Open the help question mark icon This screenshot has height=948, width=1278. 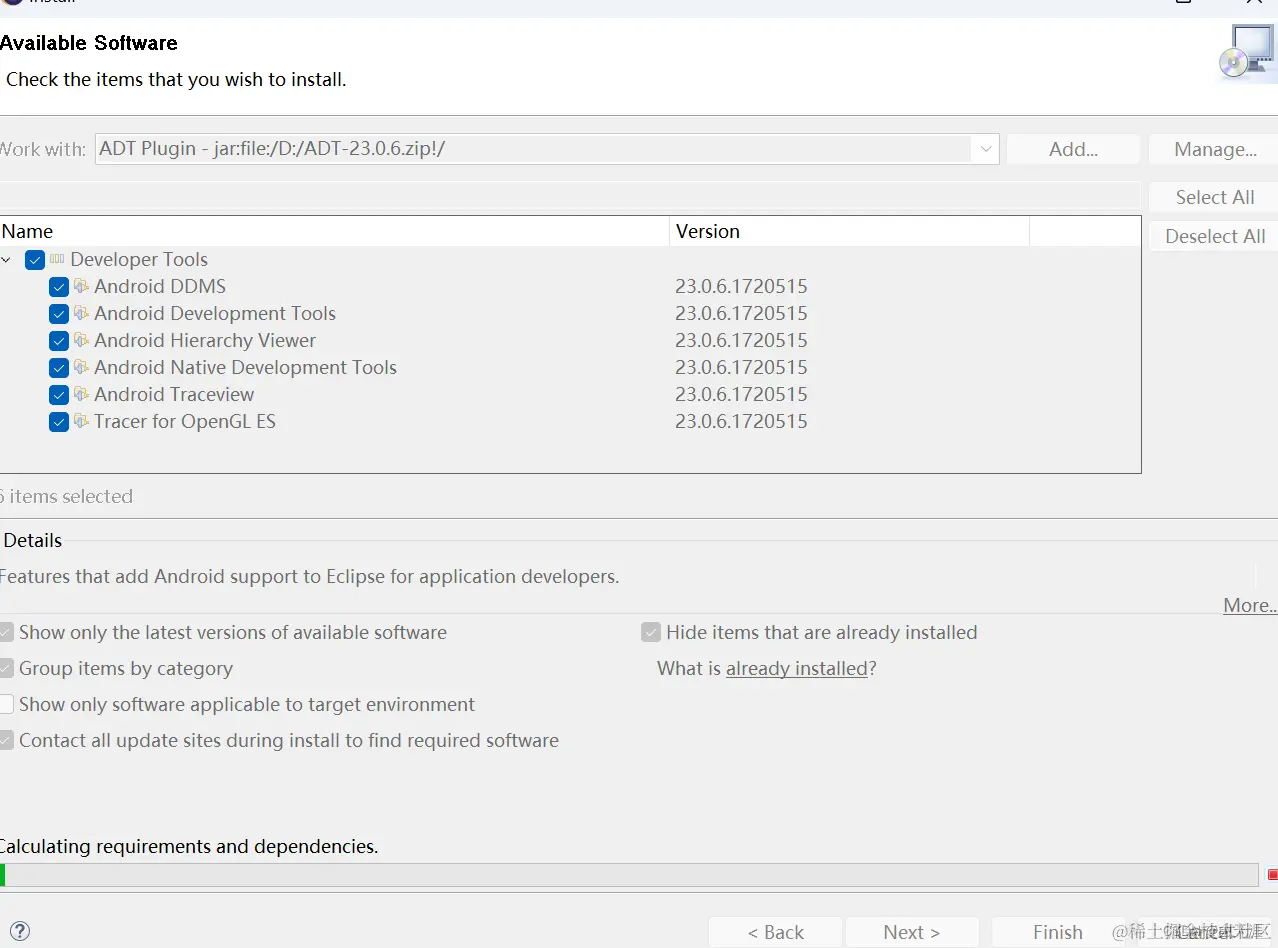[19, 932]
